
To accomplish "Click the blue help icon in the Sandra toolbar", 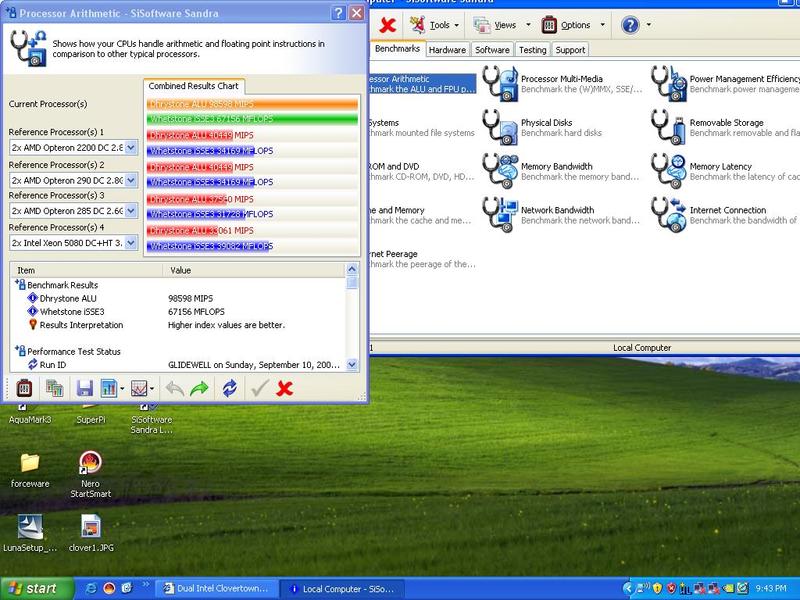I will 631,25.
